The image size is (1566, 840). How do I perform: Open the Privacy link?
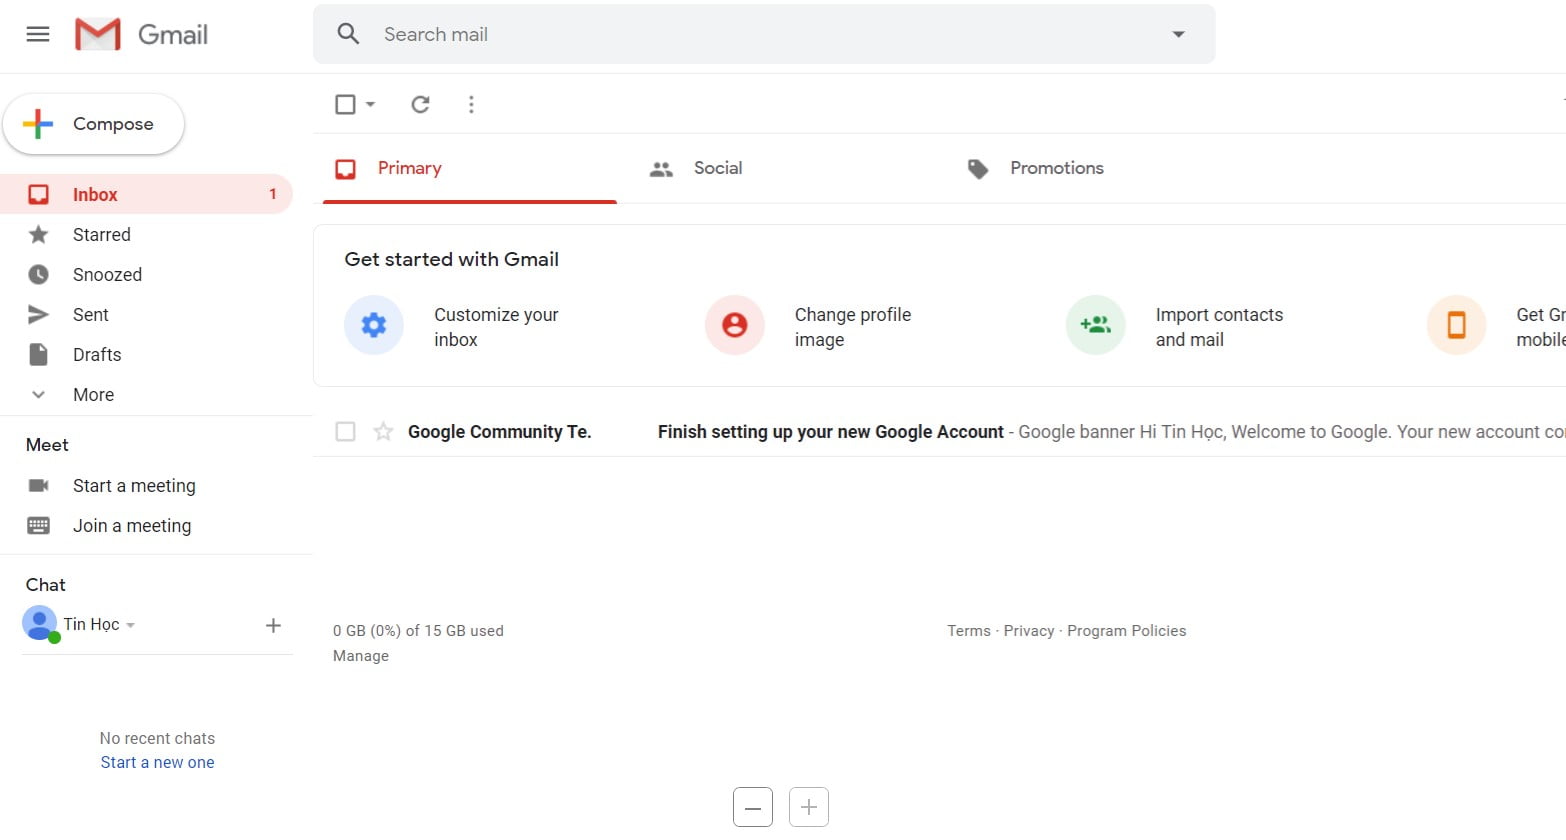(1029, 631)
